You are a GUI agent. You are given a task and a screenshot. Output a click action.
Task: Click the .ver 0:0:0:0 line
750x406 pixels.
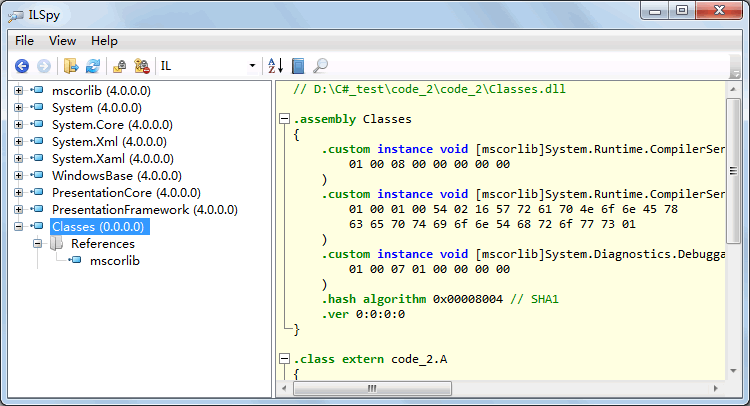(363, 314)
